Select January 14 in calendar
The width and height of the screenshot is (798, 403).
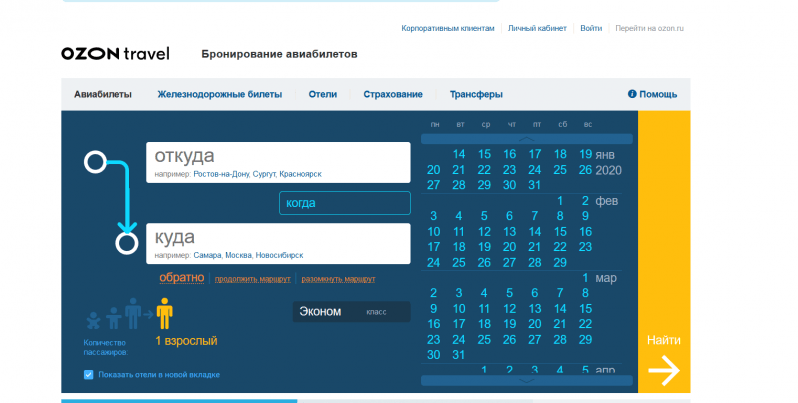coord(459,154)
